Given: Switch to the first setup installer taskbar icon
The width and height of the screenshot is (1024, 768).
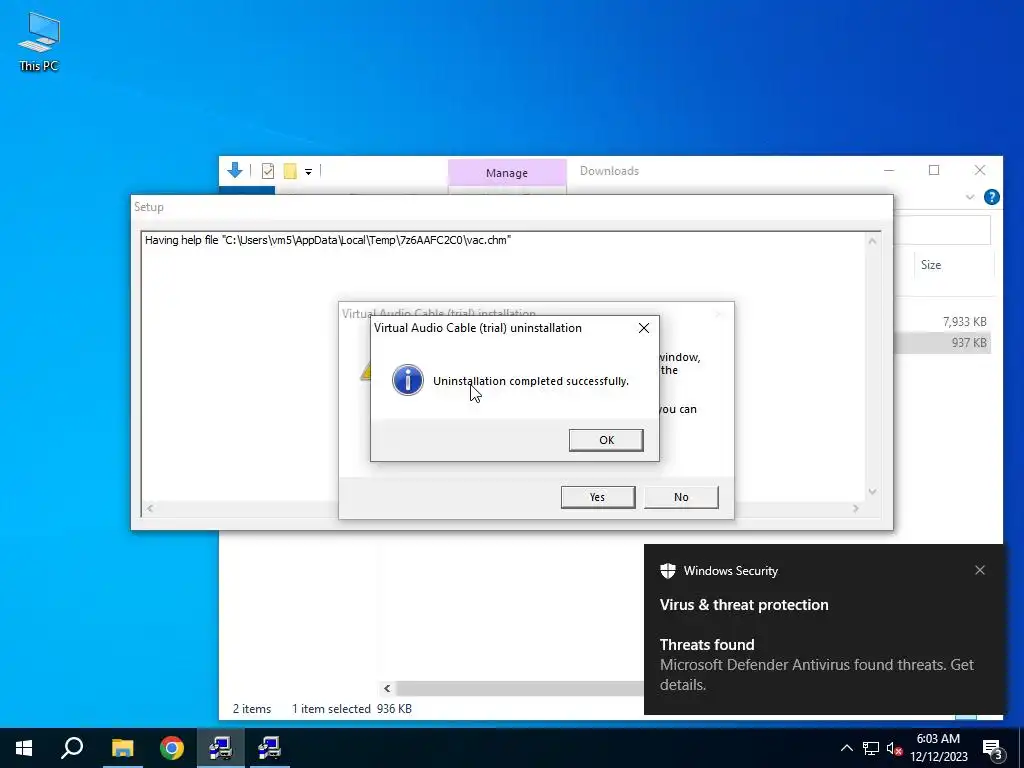Looking at the screenshot, I should pyautogui.click(x=221, y=748).
